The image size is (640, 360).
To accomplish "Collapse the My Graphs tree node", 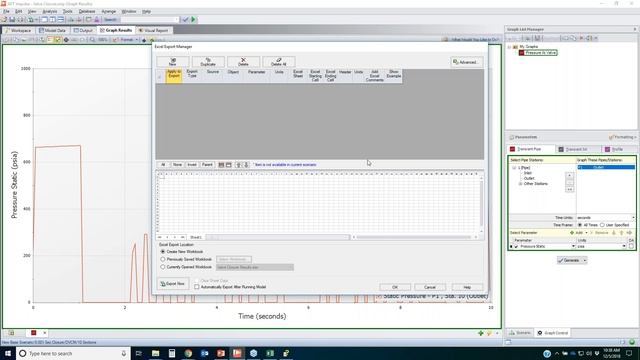I will click(509, 47).
